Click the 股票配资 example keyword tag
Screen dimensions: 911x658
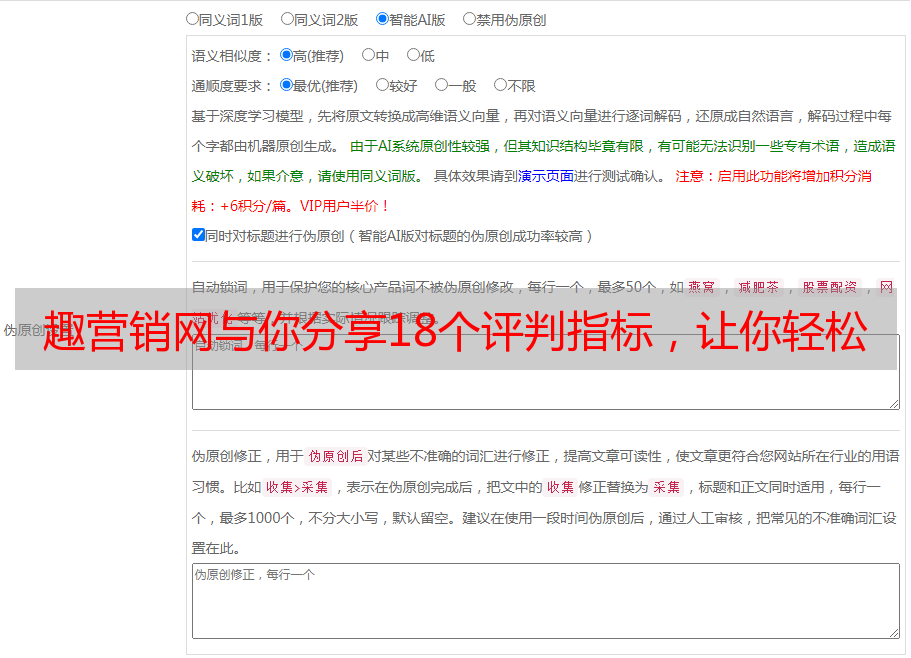[830, 287]
